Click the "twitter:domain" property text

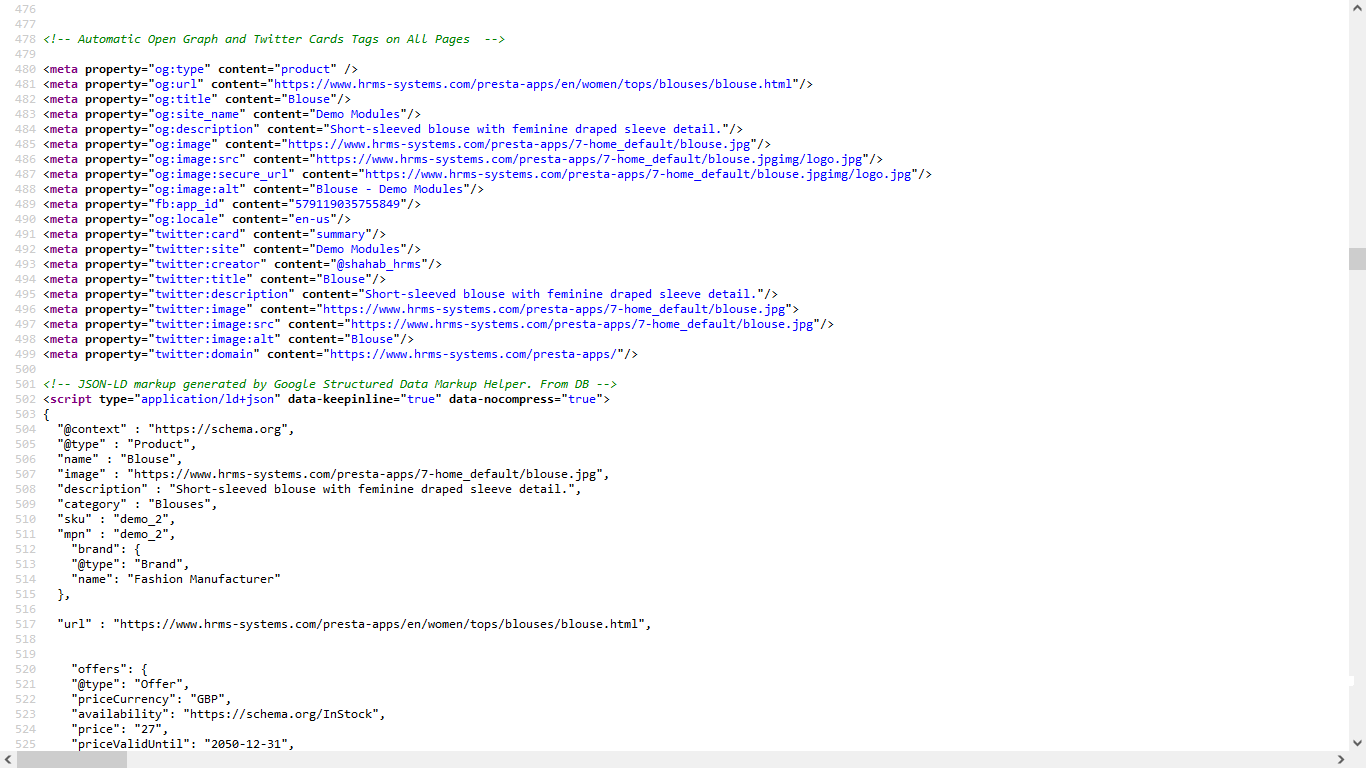tap(205, 354)
